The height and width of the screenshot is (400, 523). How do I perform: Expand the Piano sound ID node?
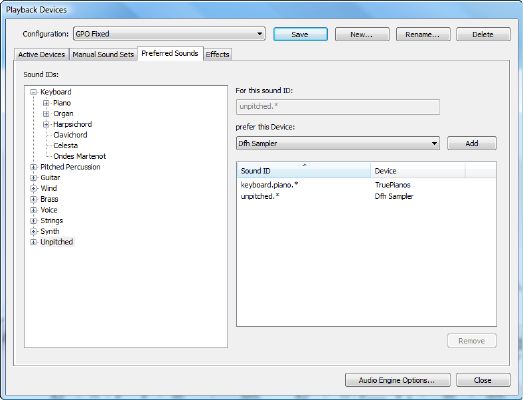point(46,103)
